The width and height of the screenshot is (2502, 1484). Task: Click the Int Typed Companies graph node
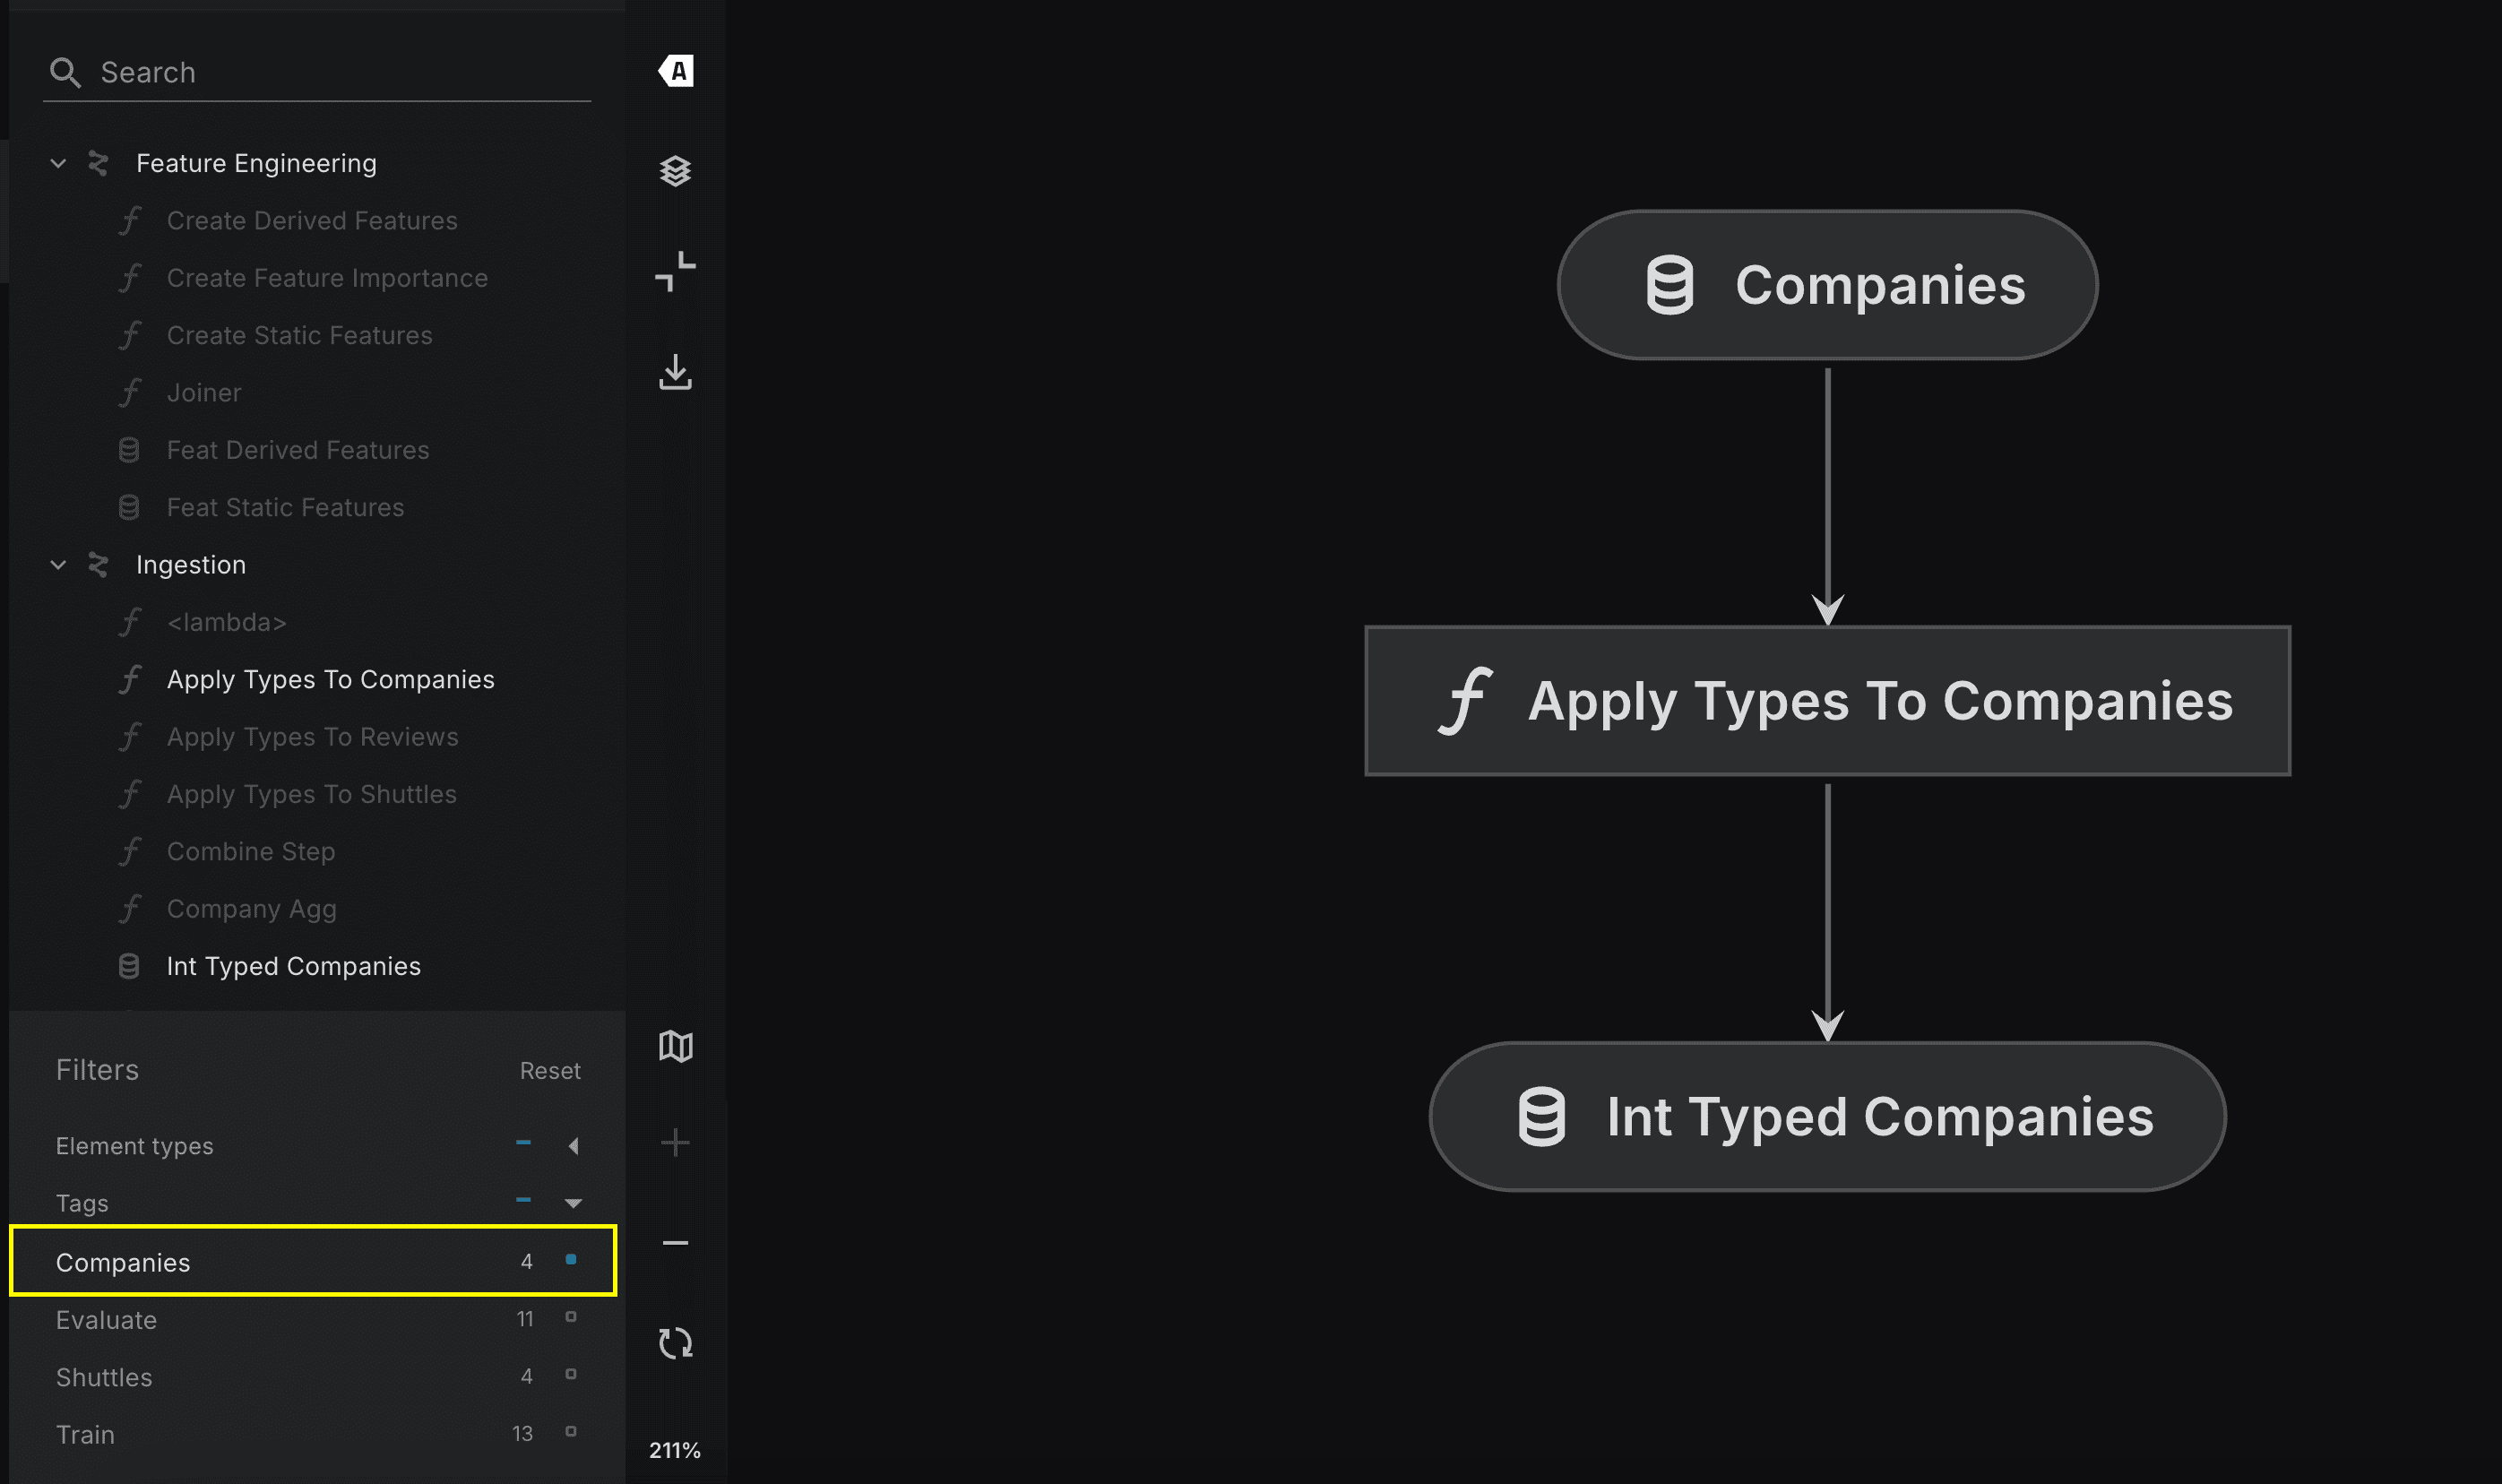[1827, 1117]
